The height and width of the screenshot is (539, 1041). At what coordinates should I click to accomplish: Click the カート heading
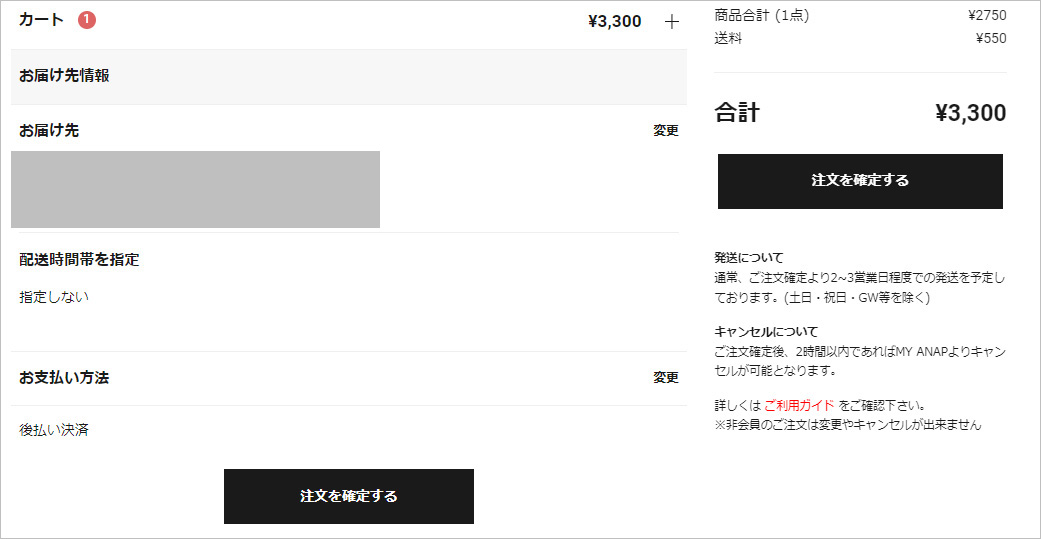(41, 20)
